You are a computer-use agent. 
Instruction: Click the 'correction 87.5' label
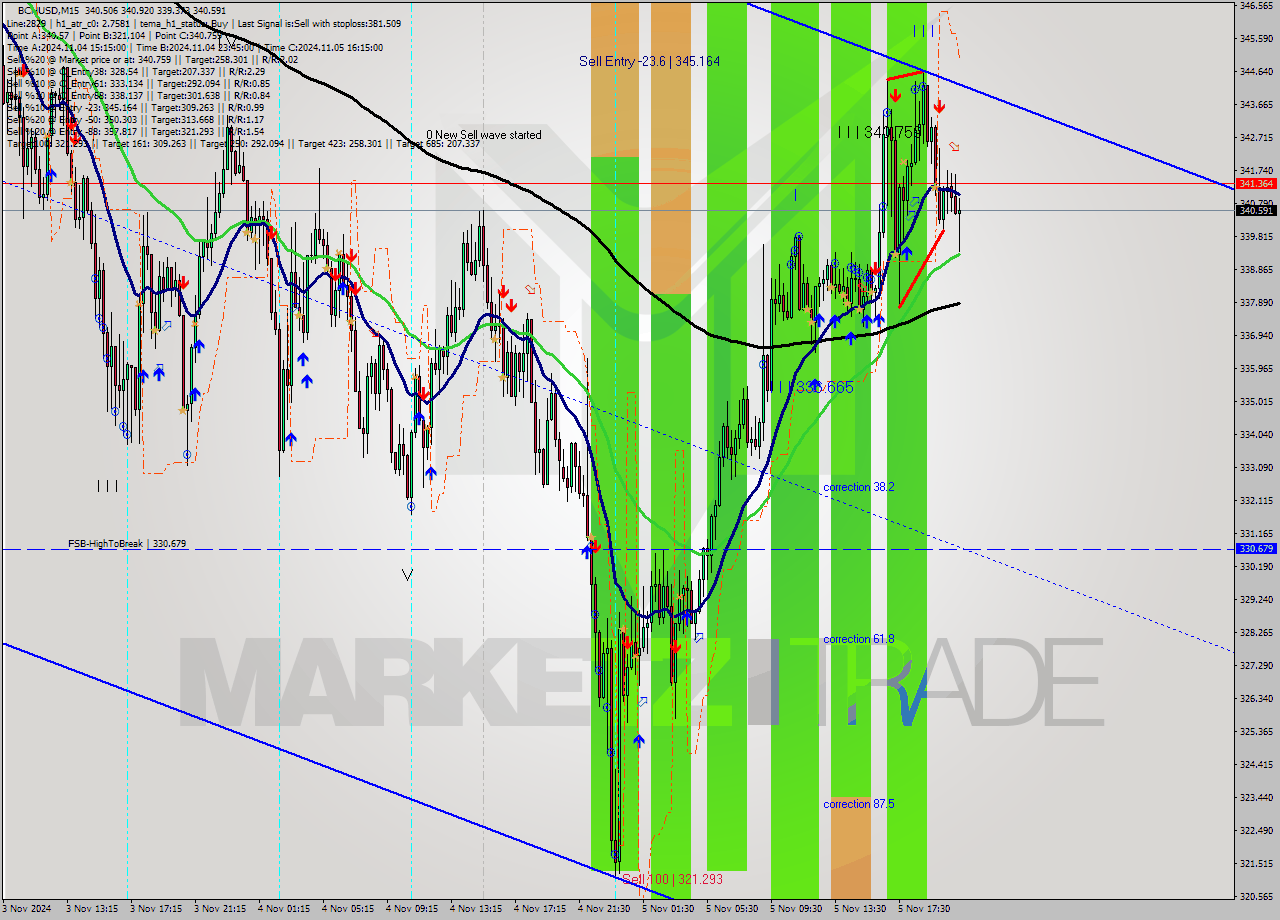tap(858, 804)
